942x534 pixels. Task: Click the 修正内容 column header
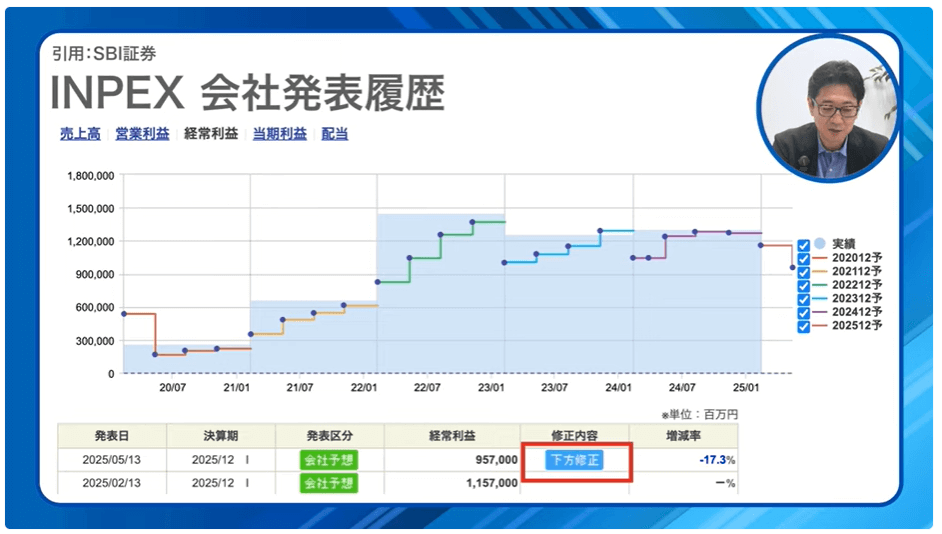[575, 436]
